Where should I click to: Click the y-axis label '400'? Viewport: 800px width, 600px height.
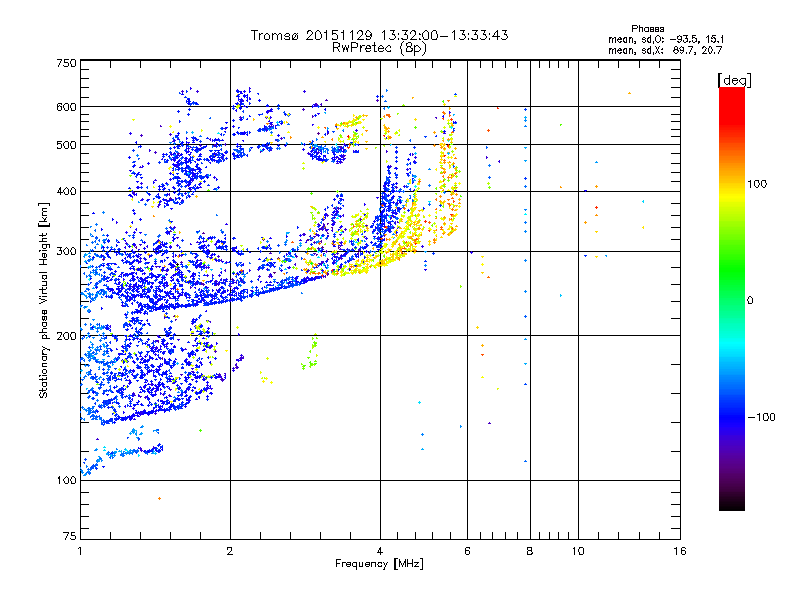click(66, 191)
